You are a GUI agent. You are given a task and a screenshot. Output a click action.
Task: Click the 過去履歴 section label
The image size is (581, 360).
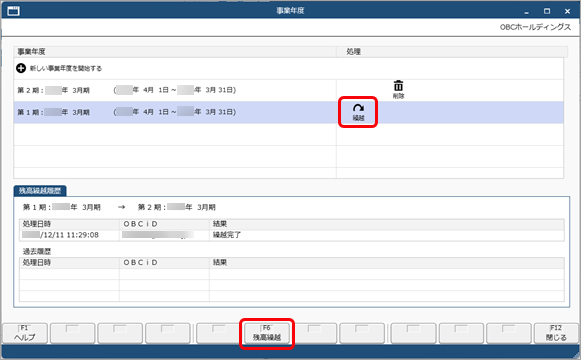pyautogui.click(x=37, y=251)
